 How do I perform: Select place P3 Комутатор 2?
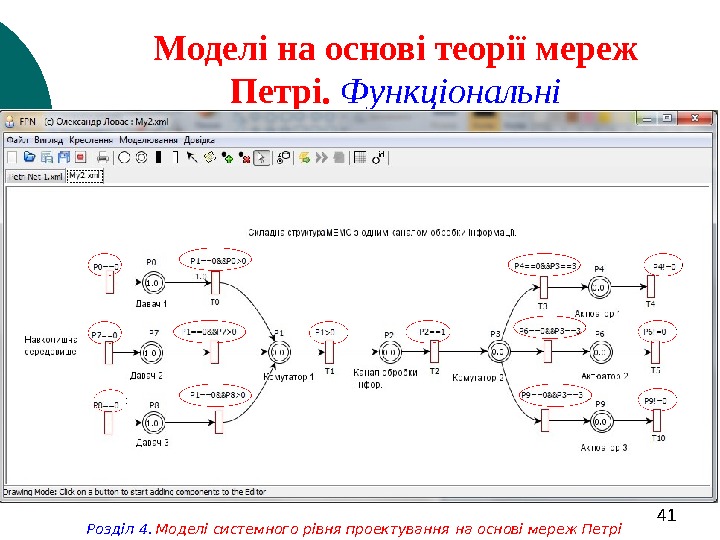498,352
